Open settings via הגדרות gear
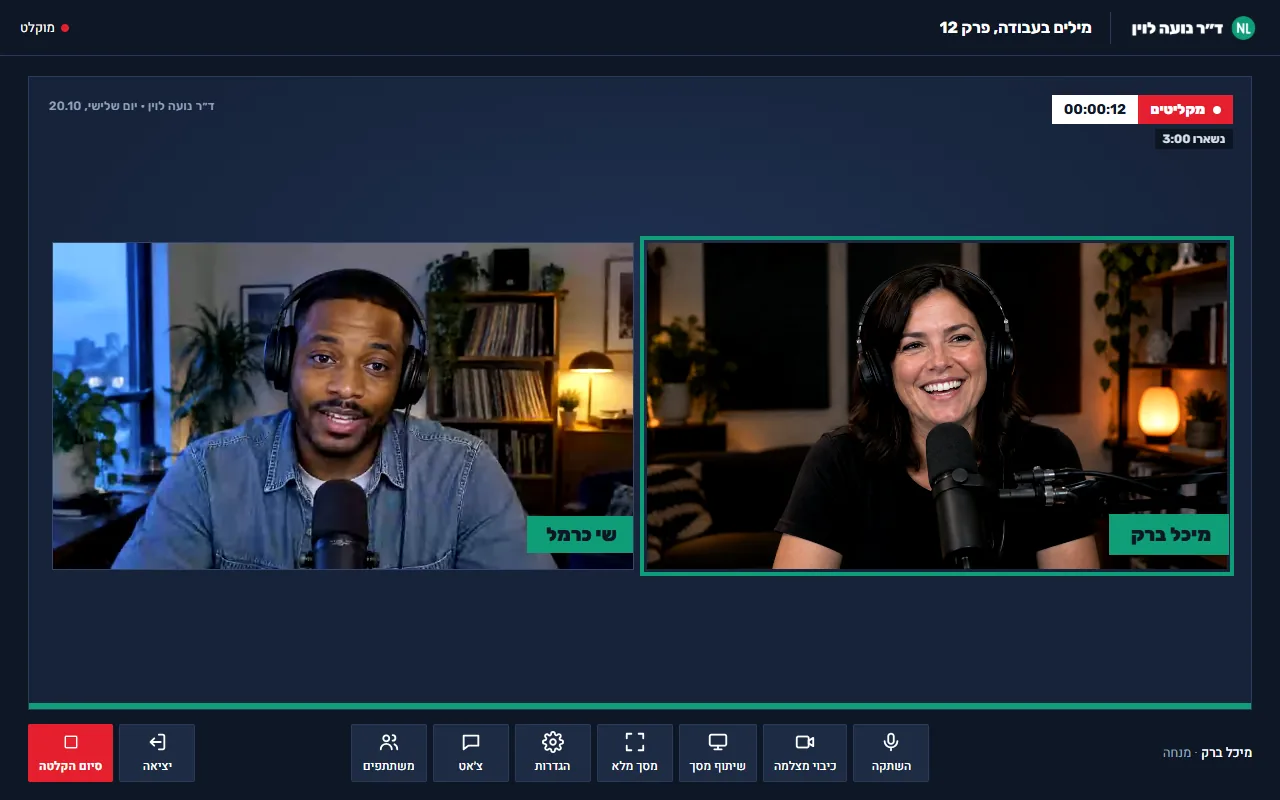 point(552,753)
